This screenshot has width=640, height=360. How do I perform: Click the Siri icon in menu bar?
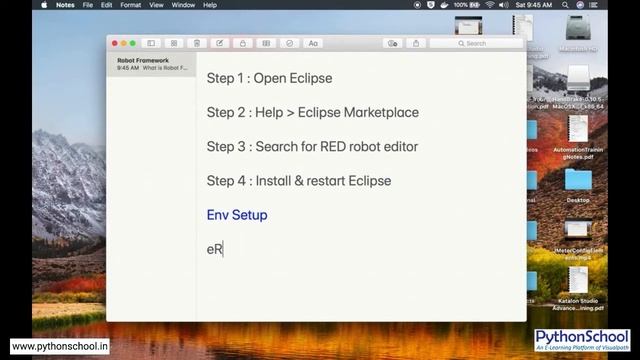(x=580, y=5)
